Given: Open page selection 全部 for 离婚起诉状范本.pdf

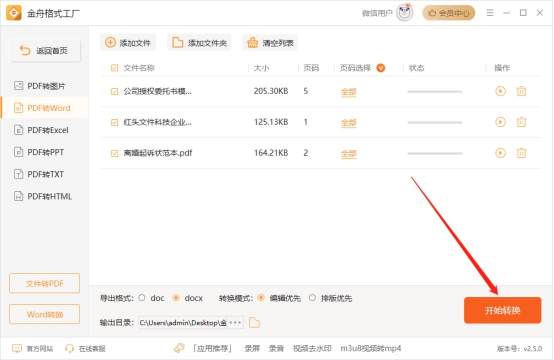Looking at the screenshot, I should [349, 154].
